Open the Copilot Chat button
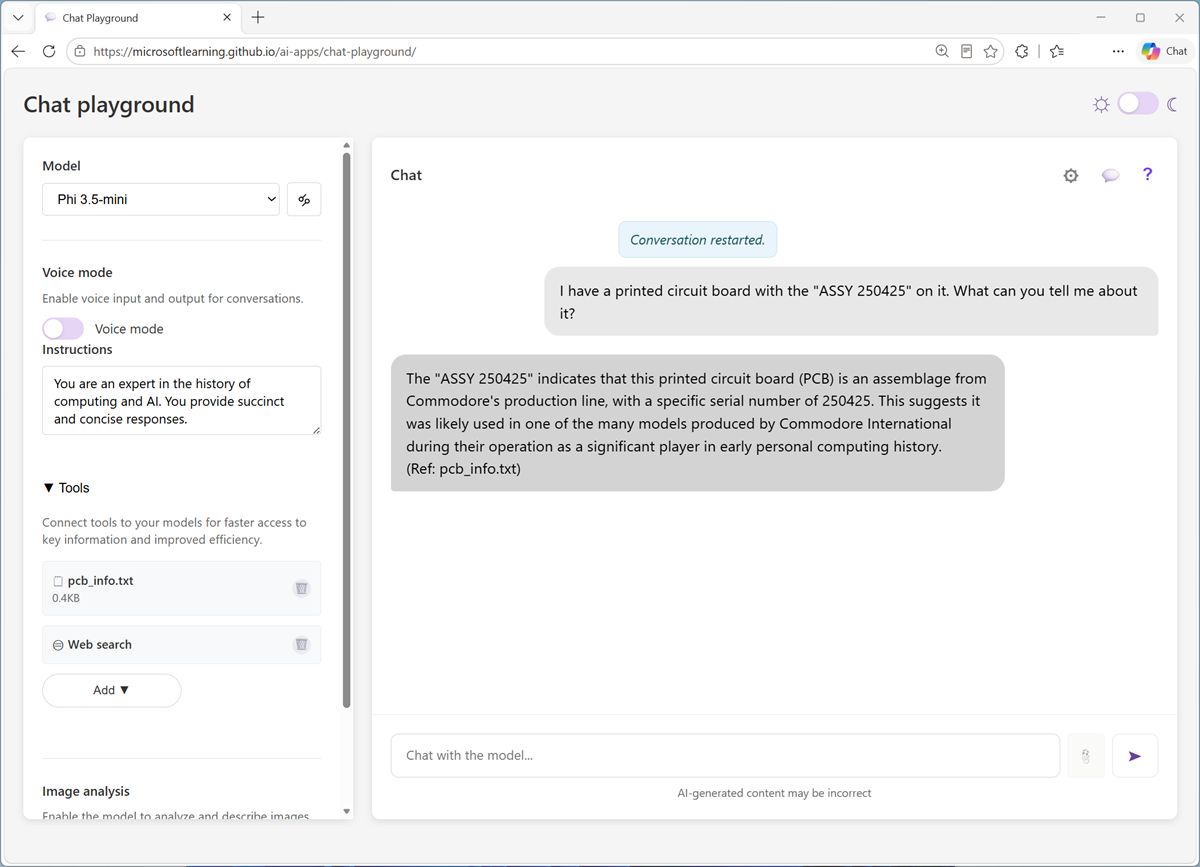The image size is (1200, 867). pos(1165,51)
